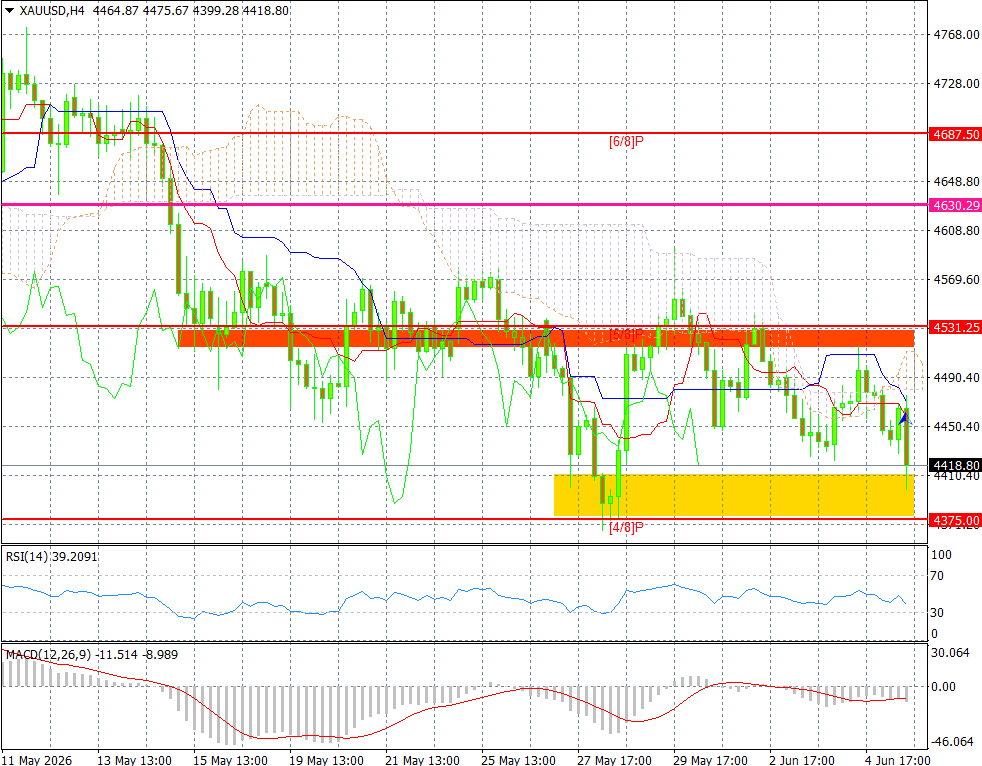Image resolution: width=982 pixels, height=766 pixels.
Task: Click the RSI(14) 39.2091 indicator label
Action: (x=51, y=556)
